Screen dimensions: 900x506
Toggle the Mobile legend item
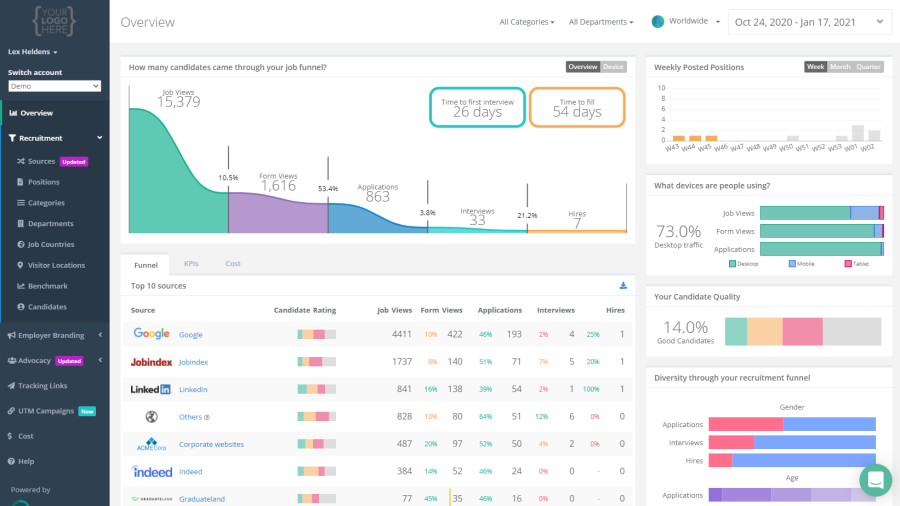point(801,264)
